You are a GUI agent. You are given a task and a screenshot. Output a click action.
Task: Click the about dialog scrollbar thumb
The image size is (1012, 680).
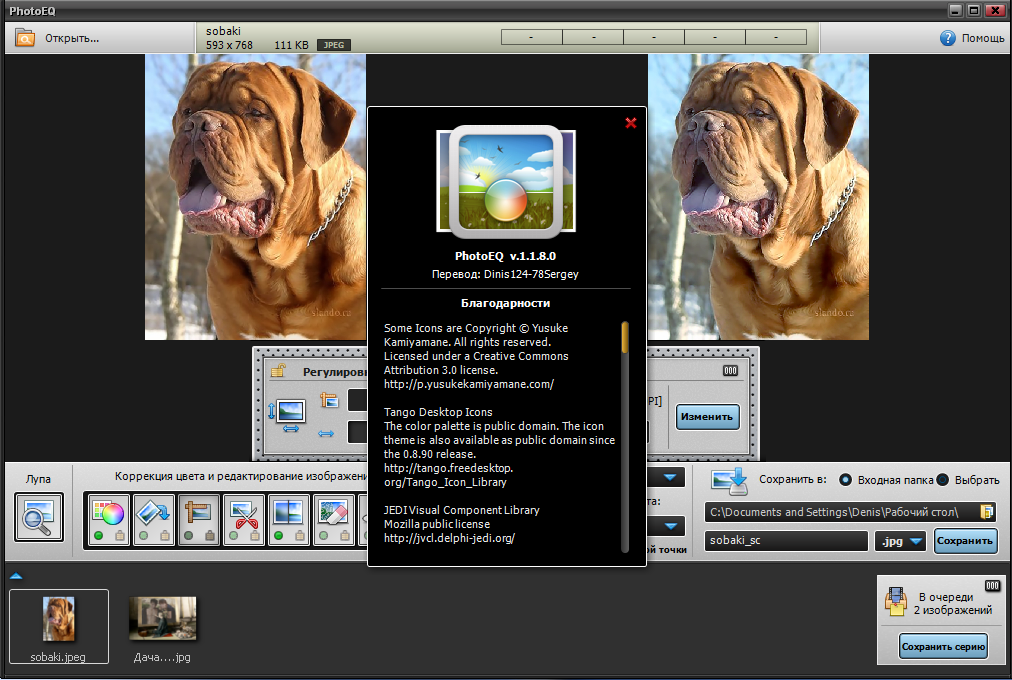coord(625,337)
